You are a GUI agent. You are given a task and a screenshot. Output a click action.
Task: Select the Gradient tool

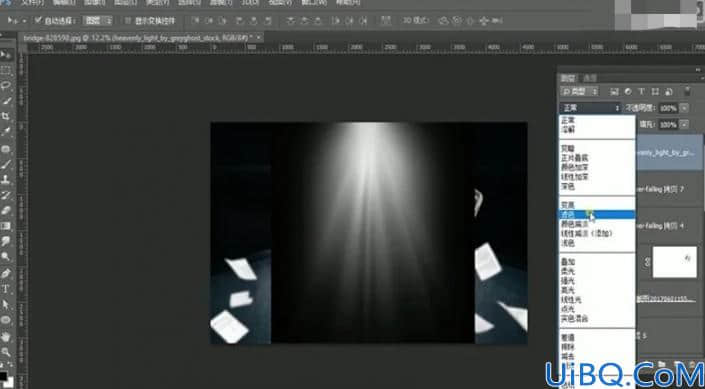pyautogui.click(x=6, y=226)
